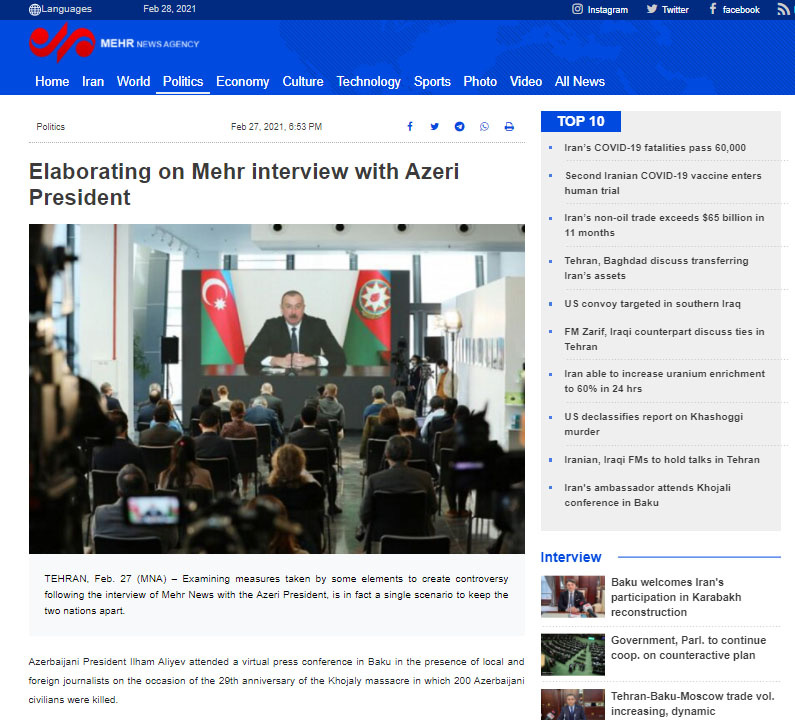The image size is (795, 720).
Task: Go to the Politics navigation tab
Action: 183,82
